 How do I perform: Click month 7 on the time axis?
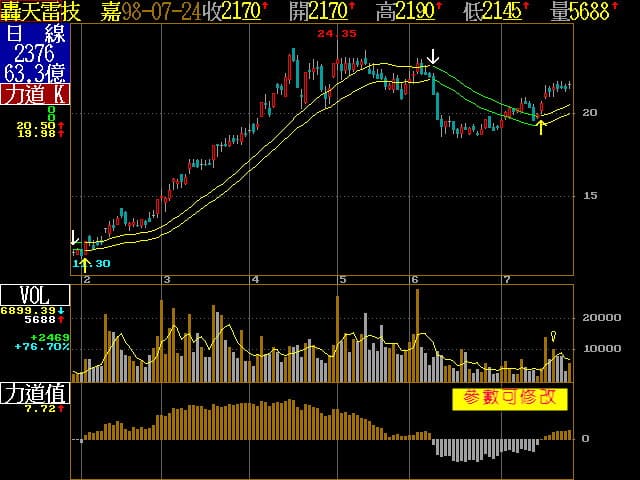[x=507, y=279]
